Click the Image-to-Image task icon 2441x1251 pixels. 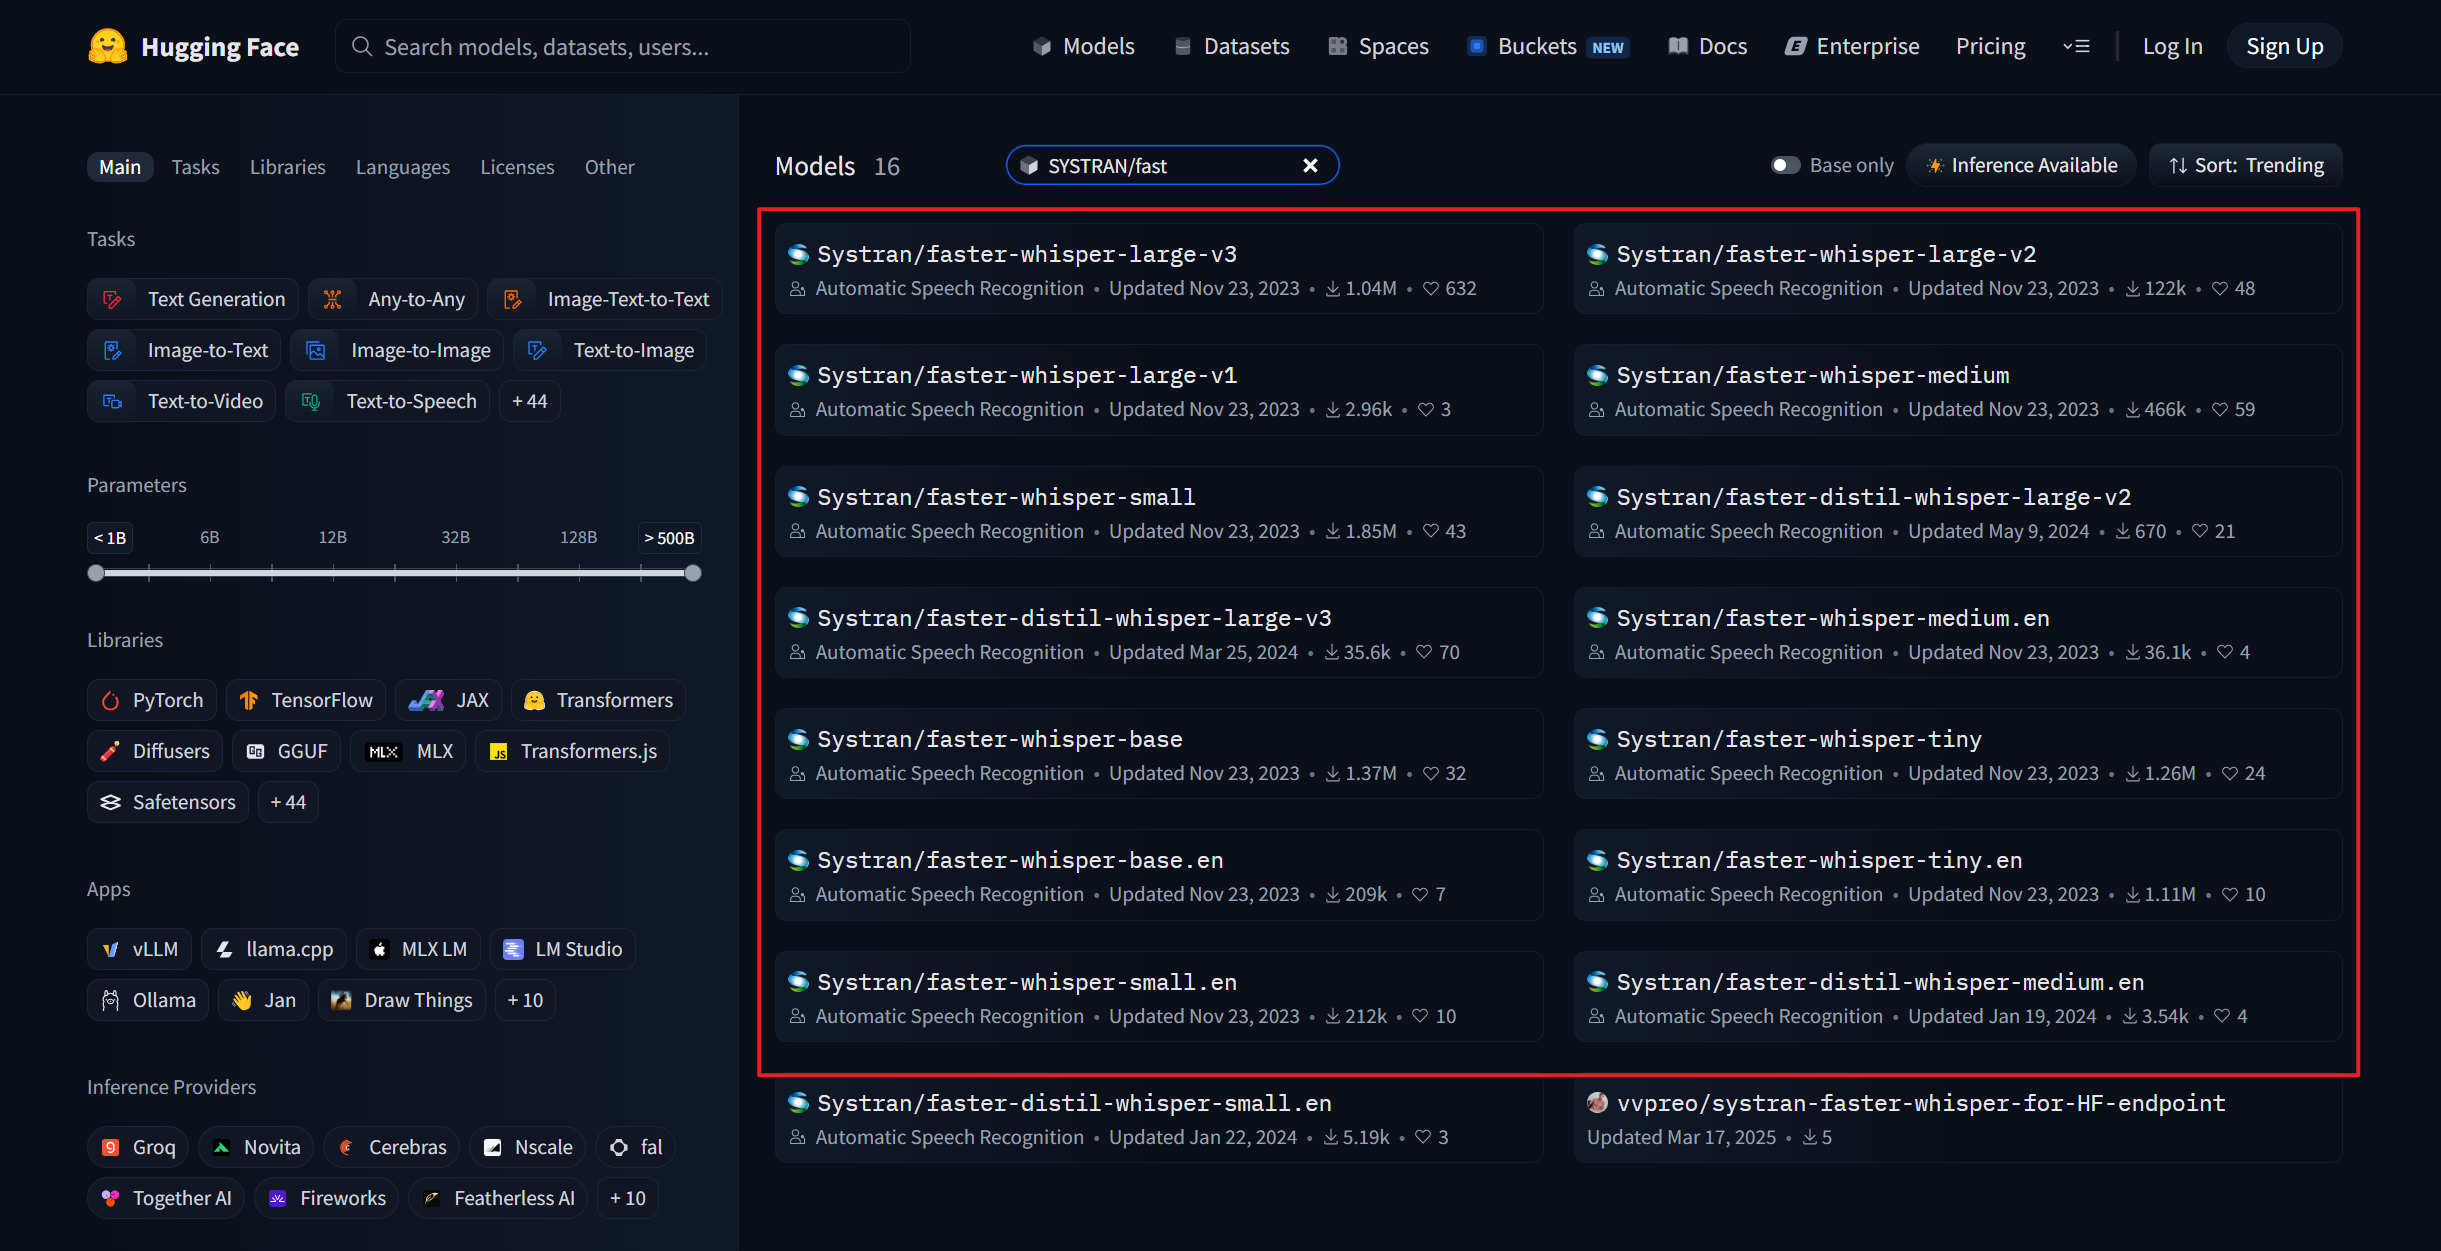(x=316, y=350)
